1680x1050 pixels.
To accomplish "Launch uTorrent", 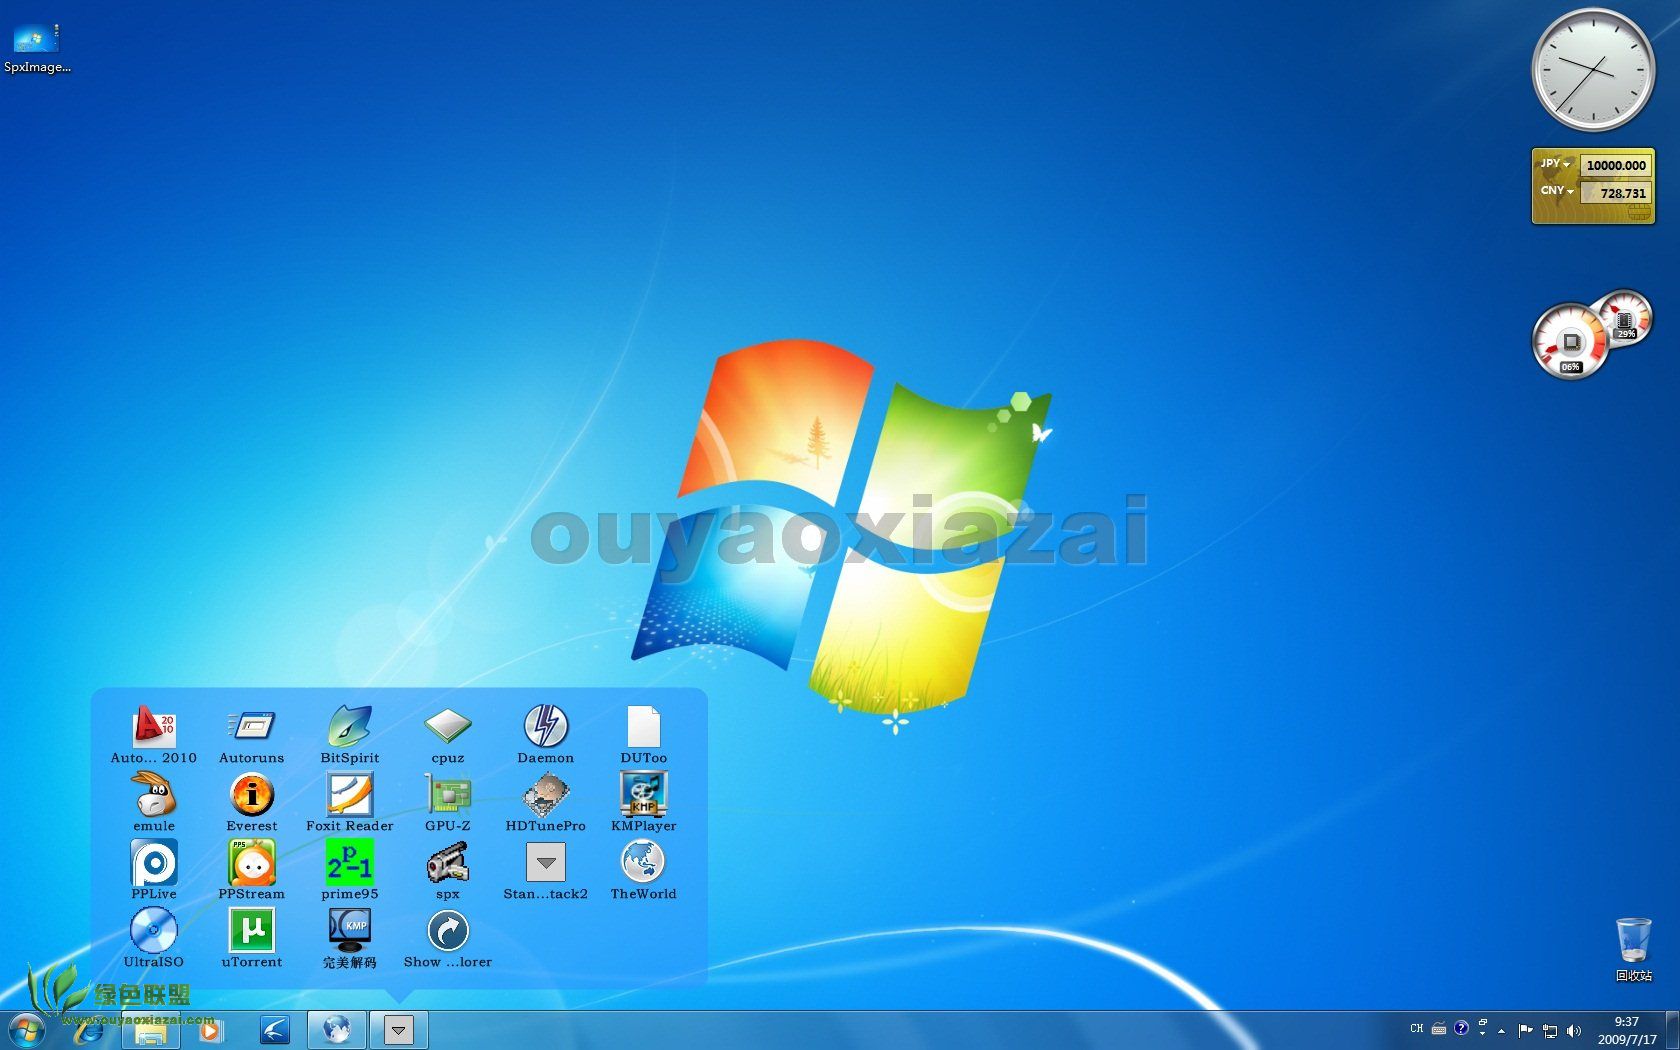I will pos(251,939).
